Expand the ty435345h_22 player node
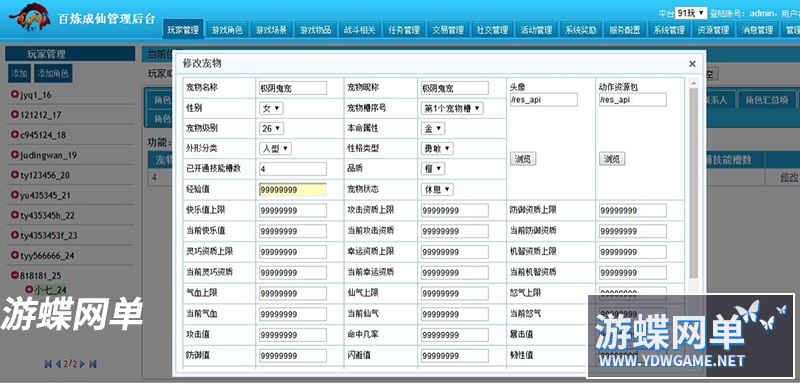Image resolution: width=800 pixels, height=384 pixels. [x=14, y=215]
